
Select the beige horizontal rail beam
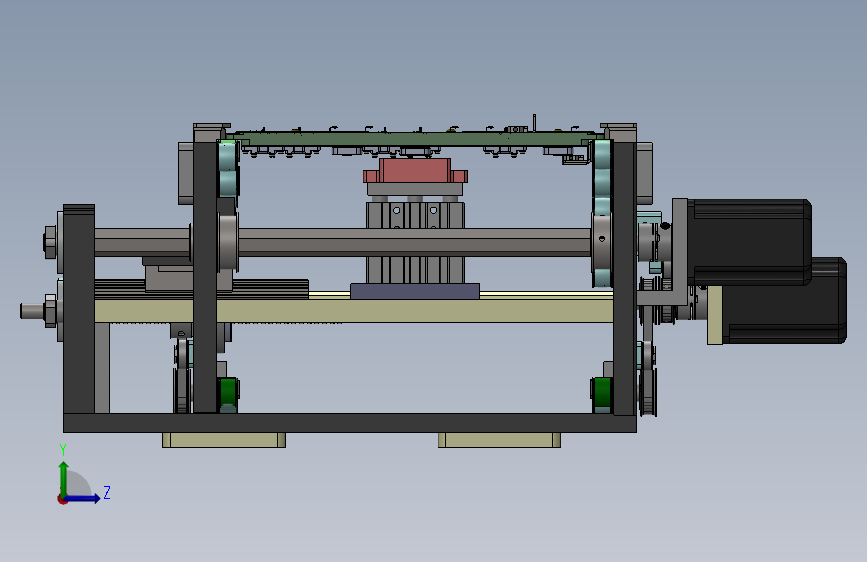point(354,311)
